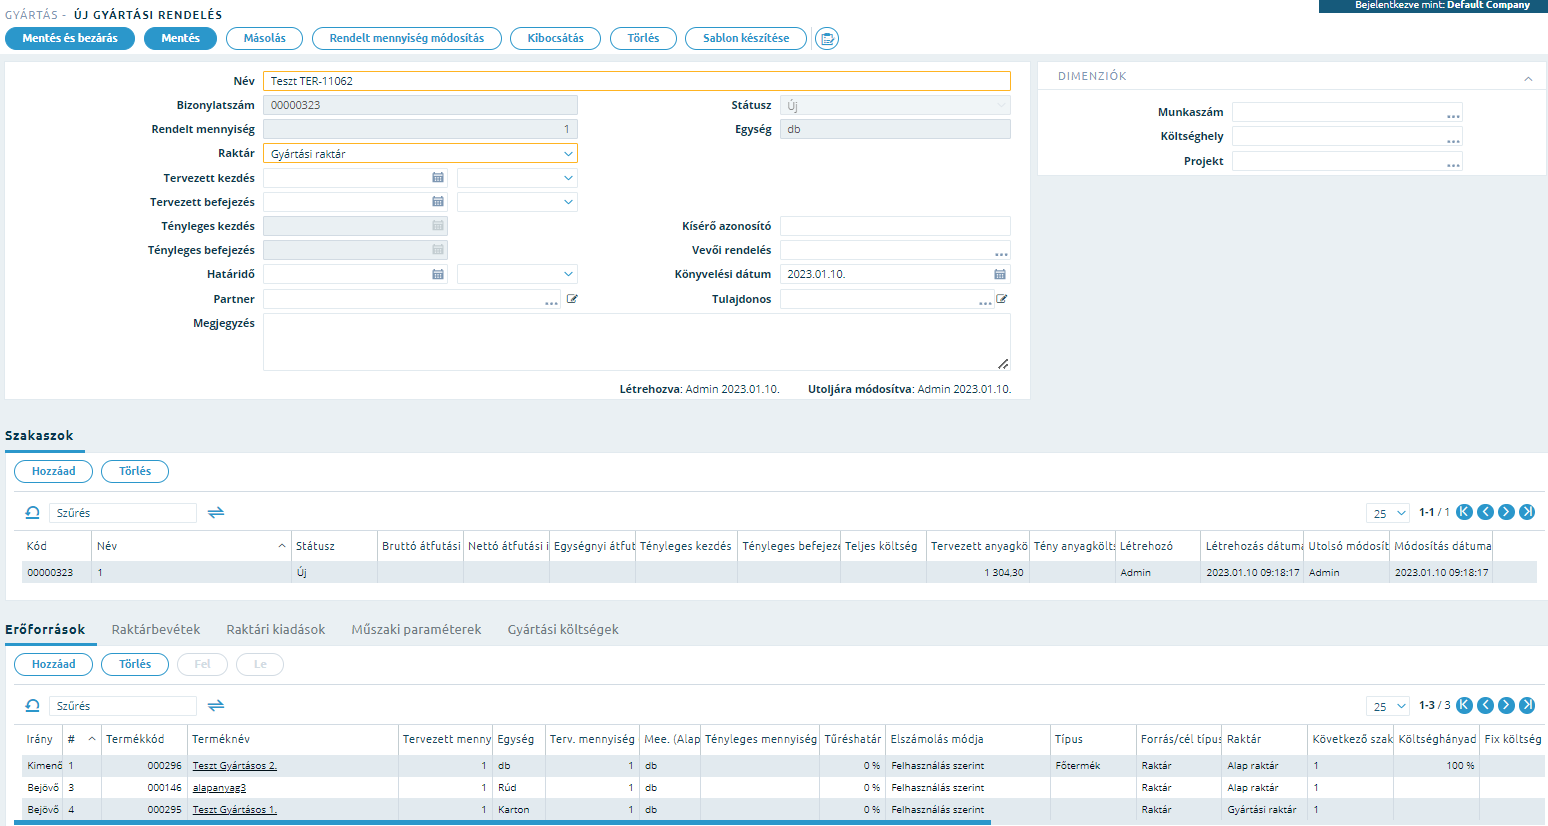Open page size dropdown in Szakaszok

(x=1388, y=513)
